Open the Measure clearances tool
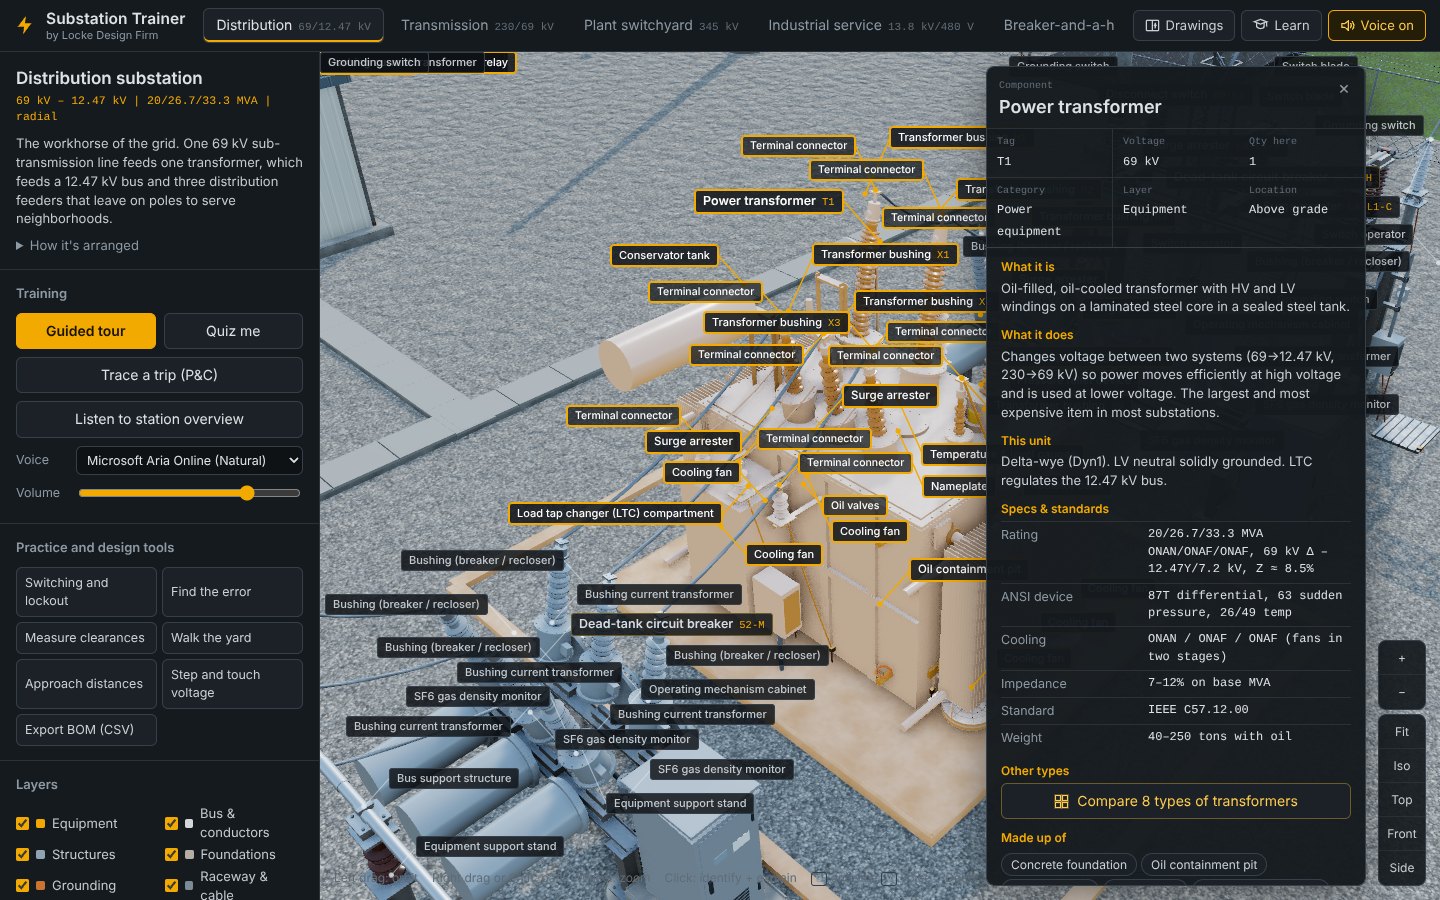Viewport: 1440px width, 900px height. coord(86,638)
